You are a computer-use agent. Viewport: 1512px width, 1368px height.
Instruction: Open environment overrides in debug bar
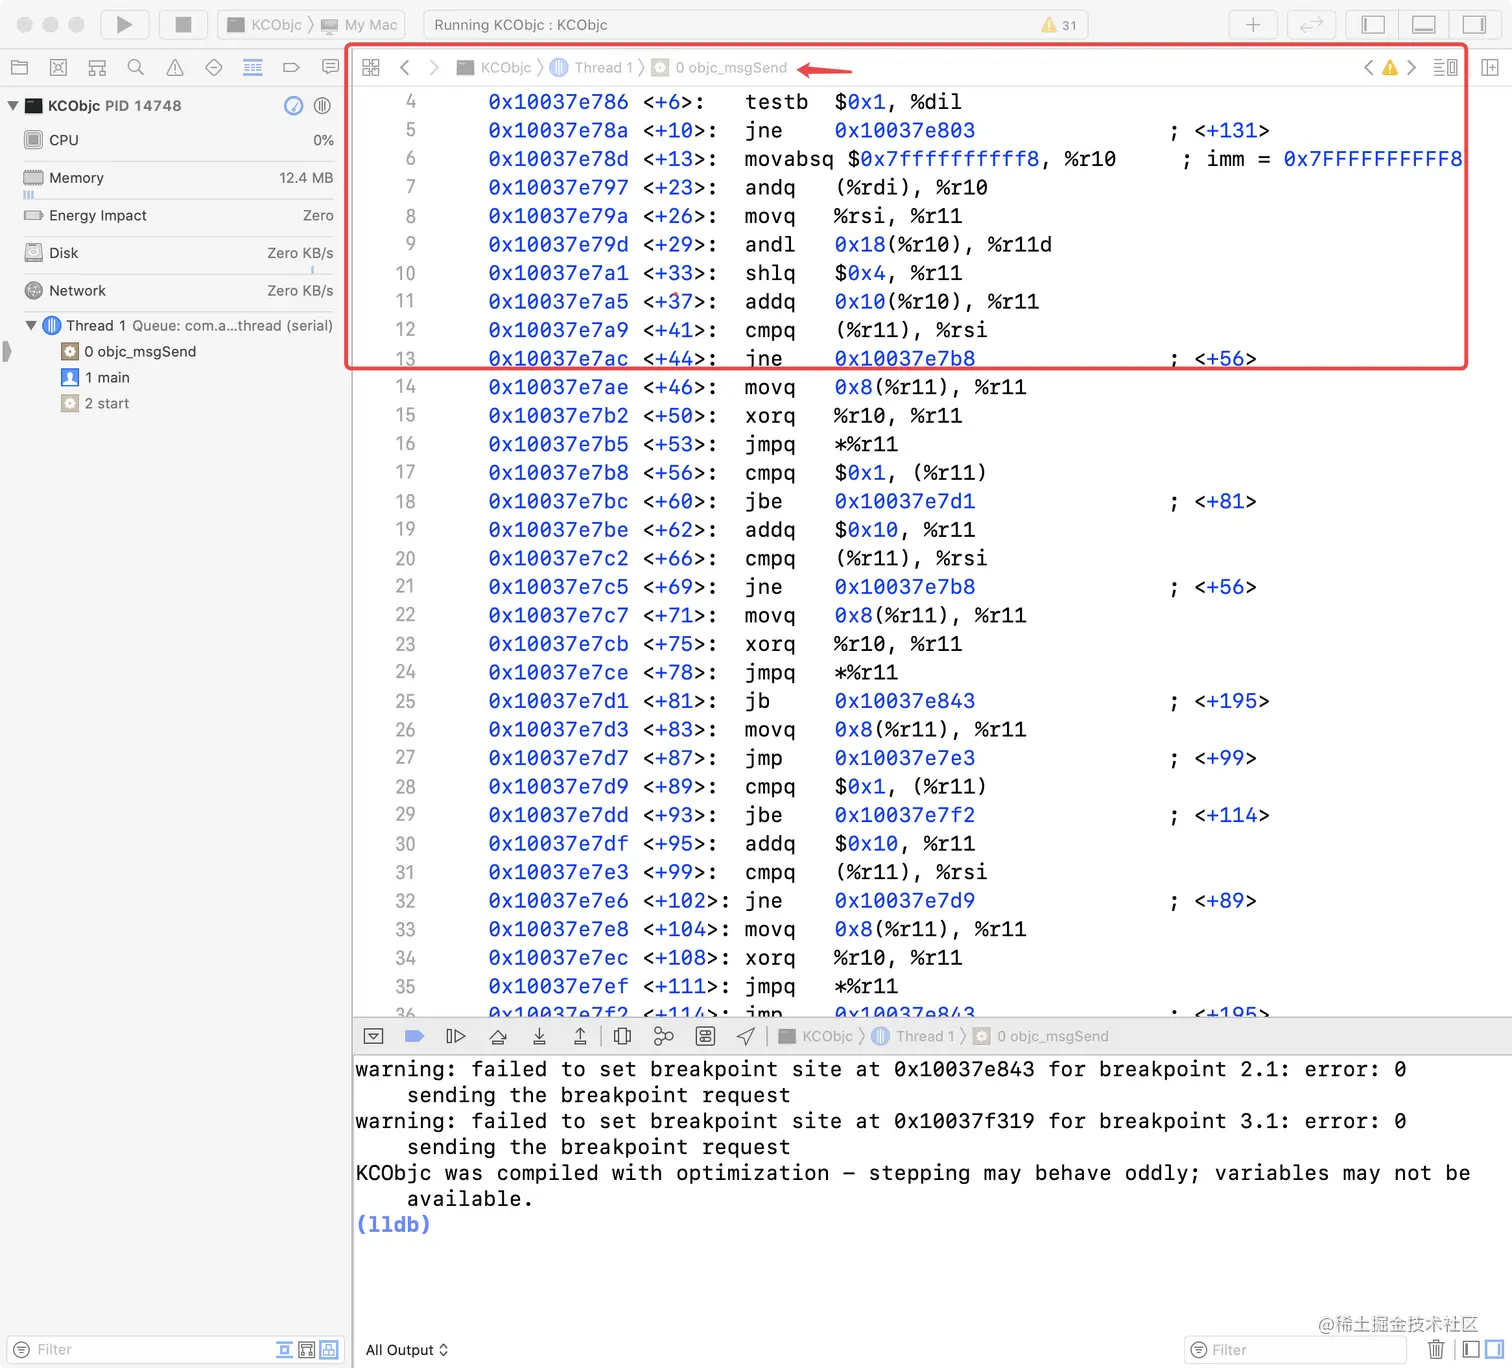tap(705, 1036)
